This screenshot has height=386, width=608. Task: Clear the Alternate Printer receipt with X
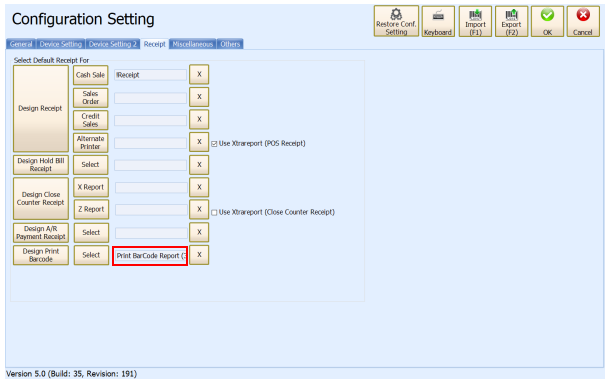199,142
